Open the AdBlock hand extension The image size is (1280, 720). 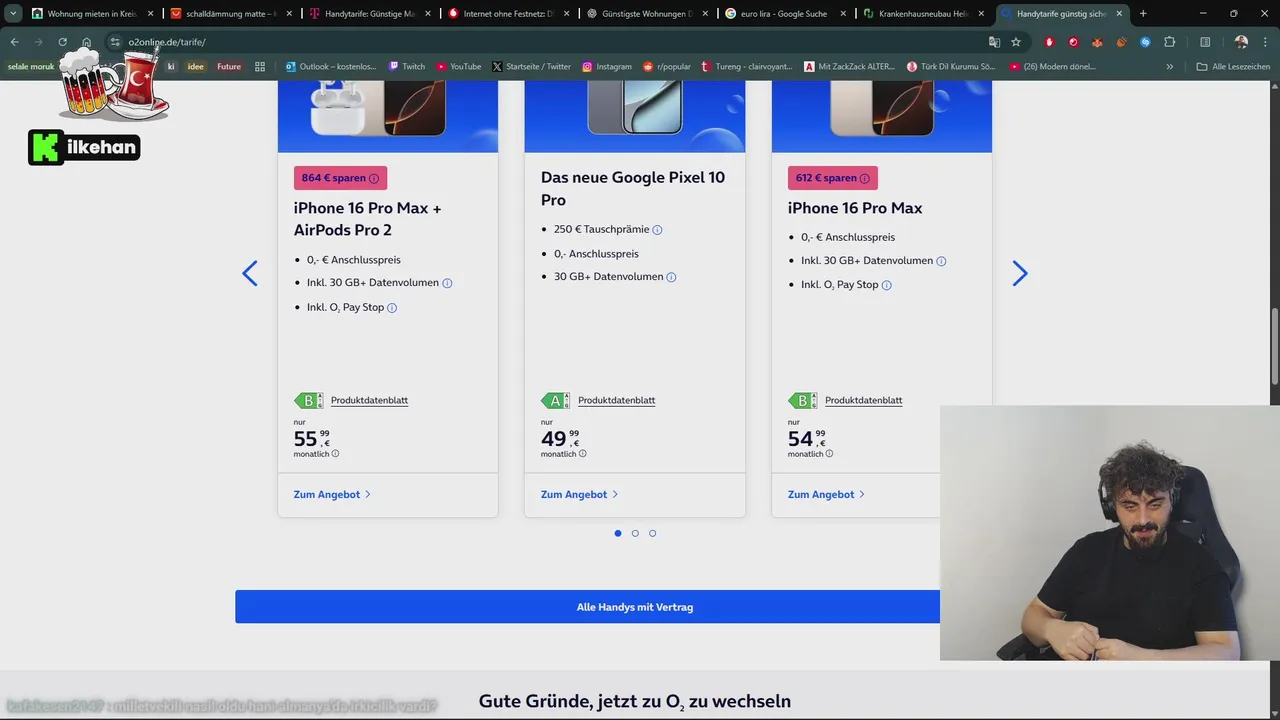click(1049, 42)
